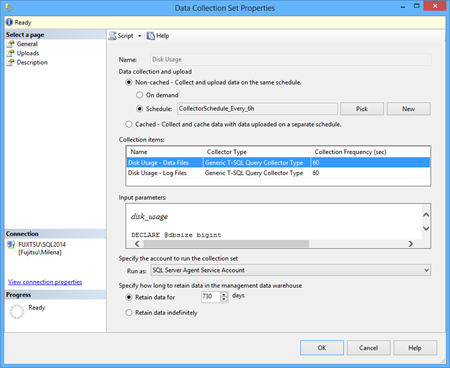Click the Name field showing Disk Usage
The height and width of the screenshot is (368, 450).
[x=290, y=60]
